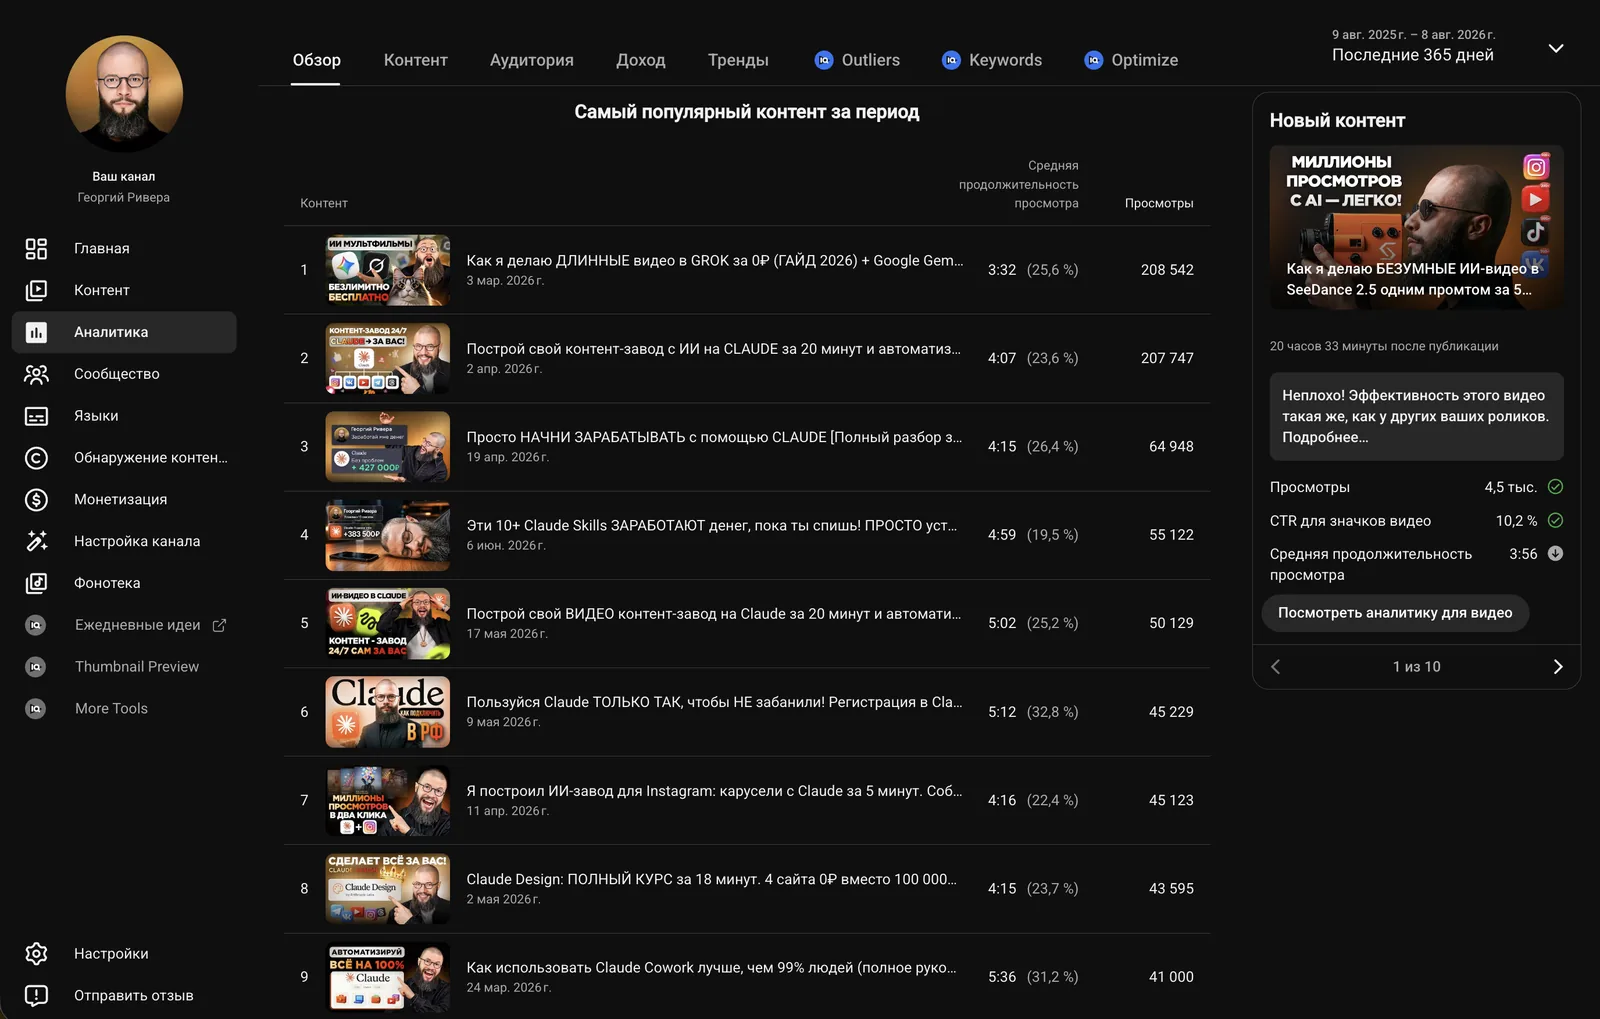Click the down arrow indicator beside 3:56

(x=1555, y=553)
